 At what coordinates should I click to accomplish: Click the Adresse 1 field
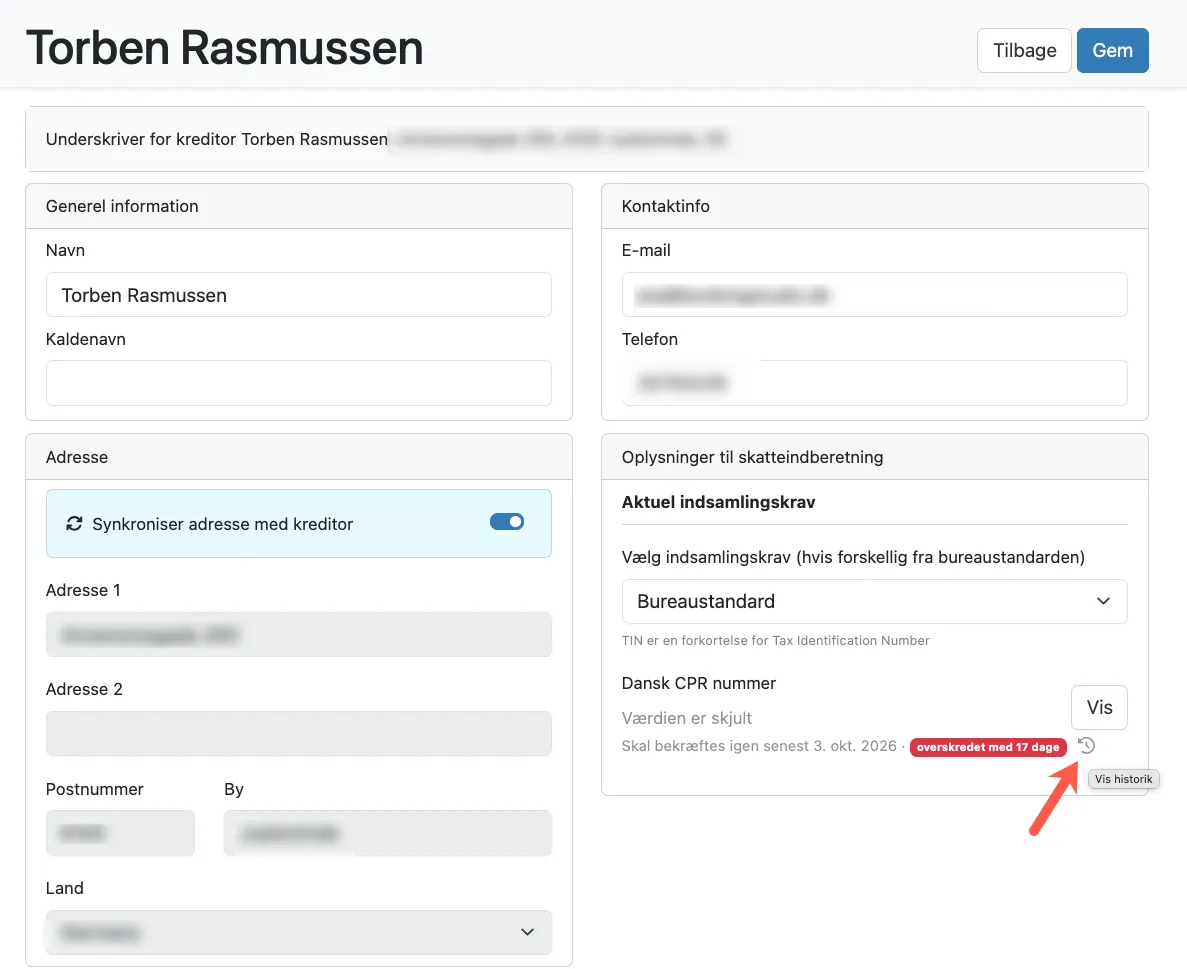click(299, 634)
